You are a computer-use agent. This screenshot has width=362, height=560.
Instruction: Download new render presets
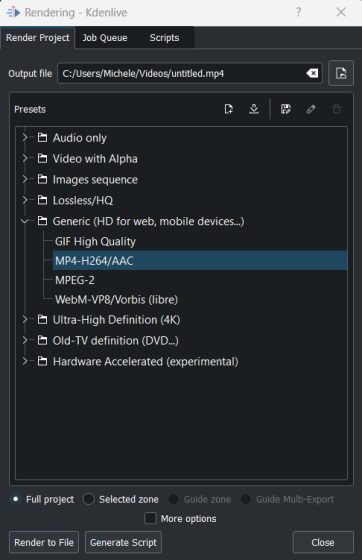pyautogui.click(x=254, y=109)
